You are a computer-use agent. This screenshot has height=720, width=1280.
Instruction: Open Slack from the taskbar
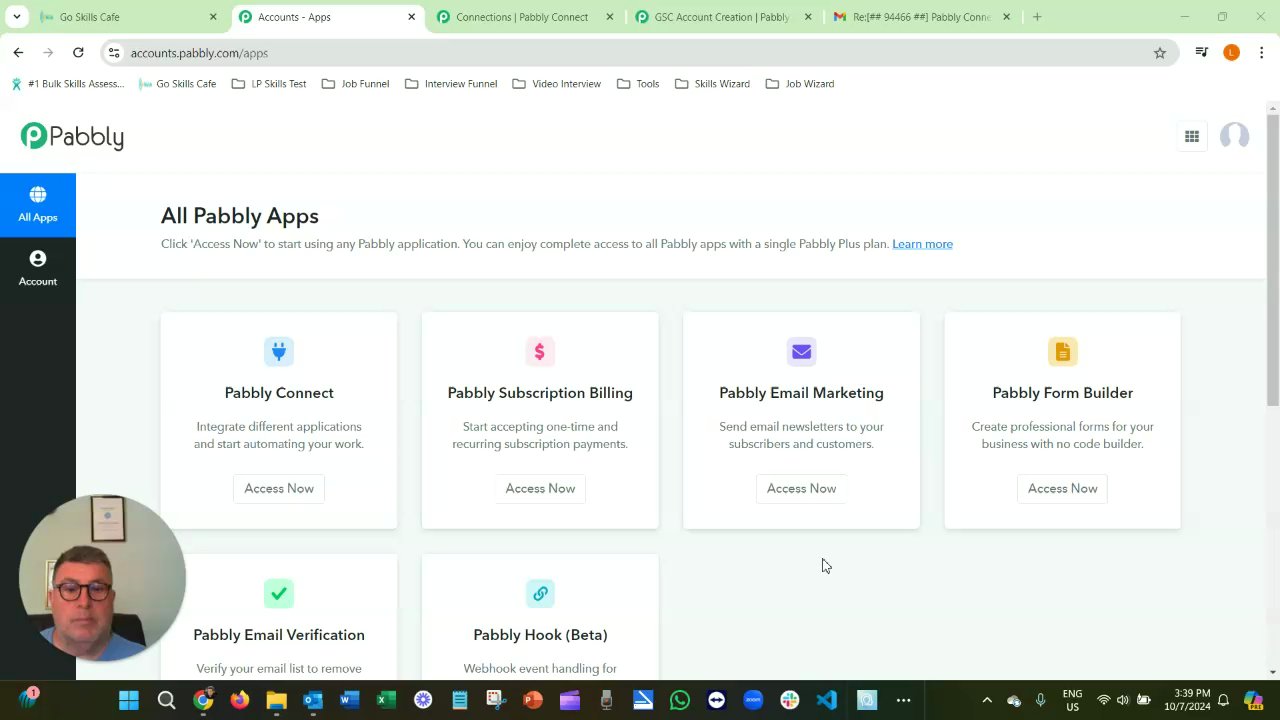790,701
